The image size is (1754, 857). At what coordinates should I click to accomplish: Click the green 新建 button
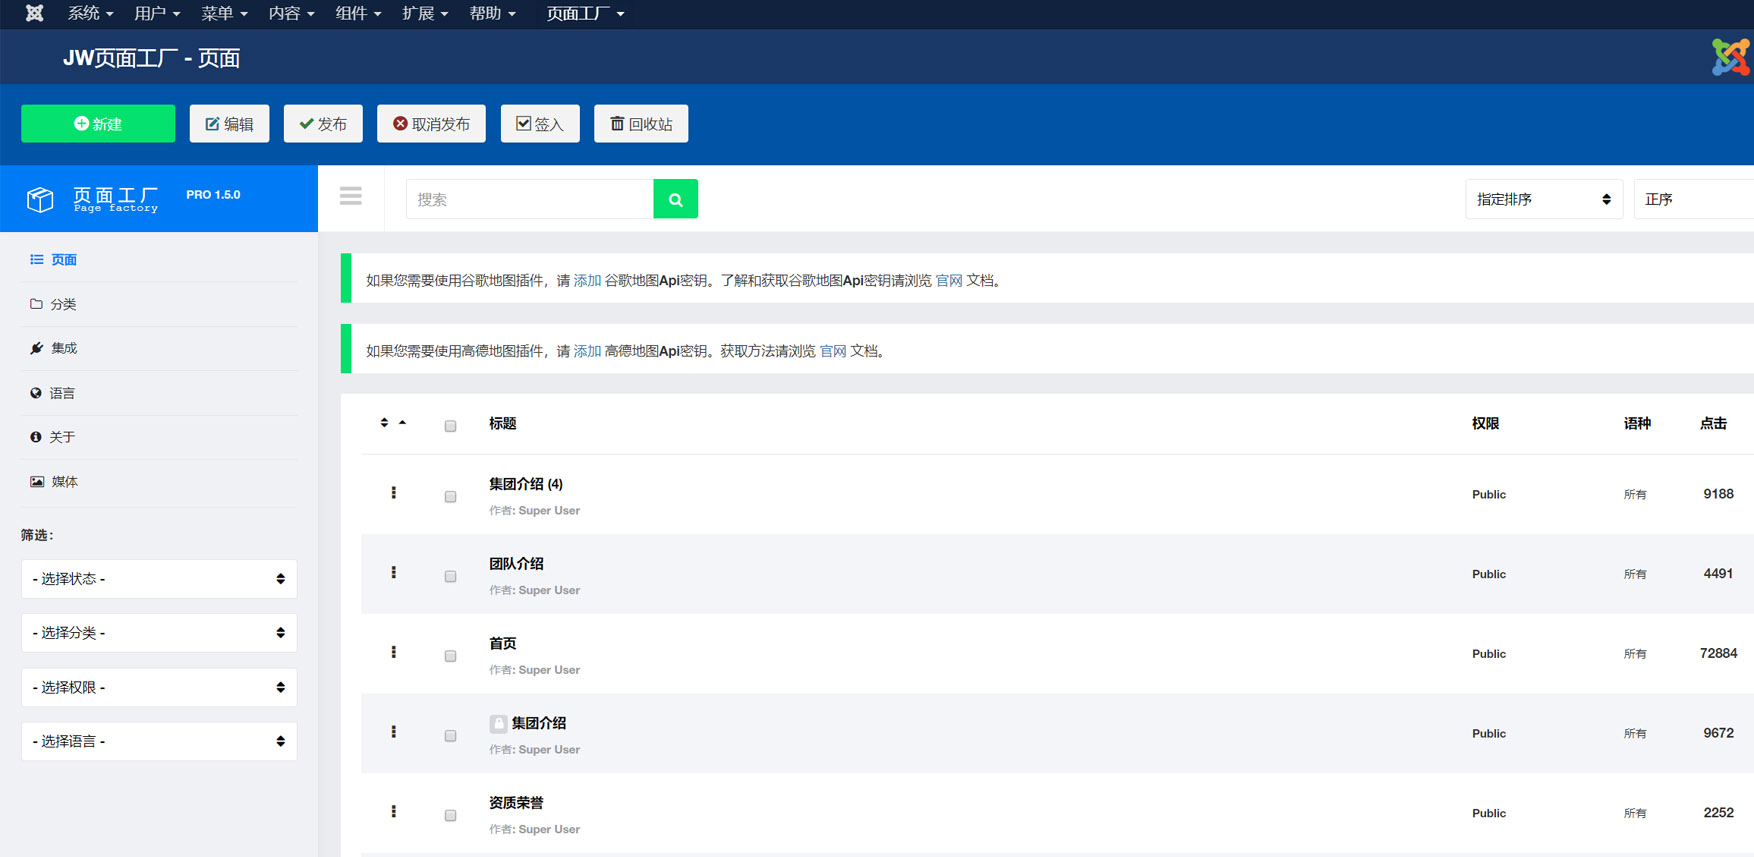(98, 124)
